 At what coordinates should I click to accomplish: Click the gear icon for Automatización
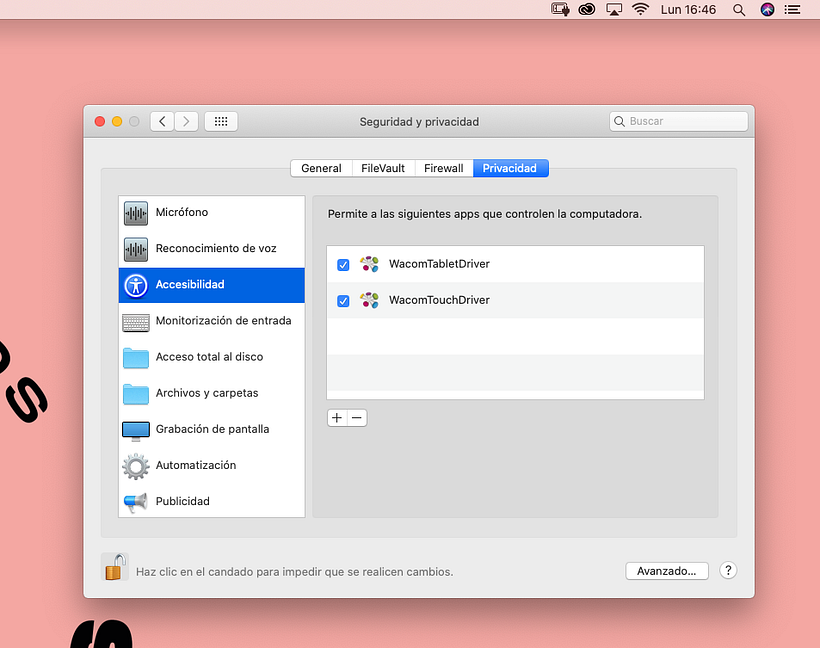[136, 467]
